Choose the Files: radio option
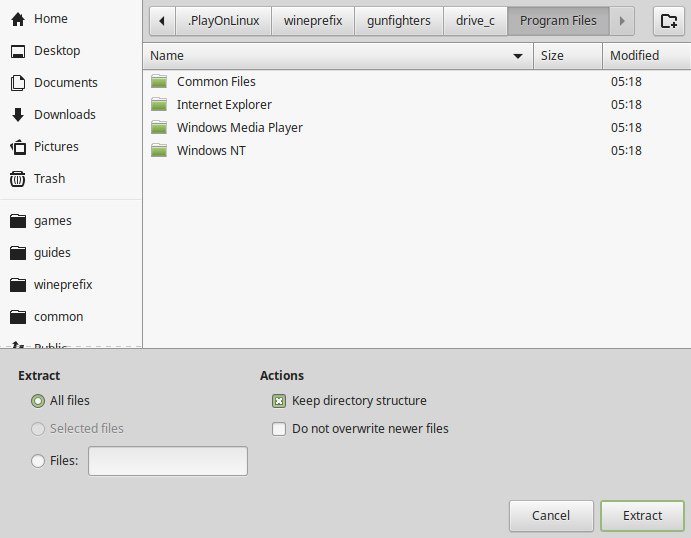 (38, 461)
